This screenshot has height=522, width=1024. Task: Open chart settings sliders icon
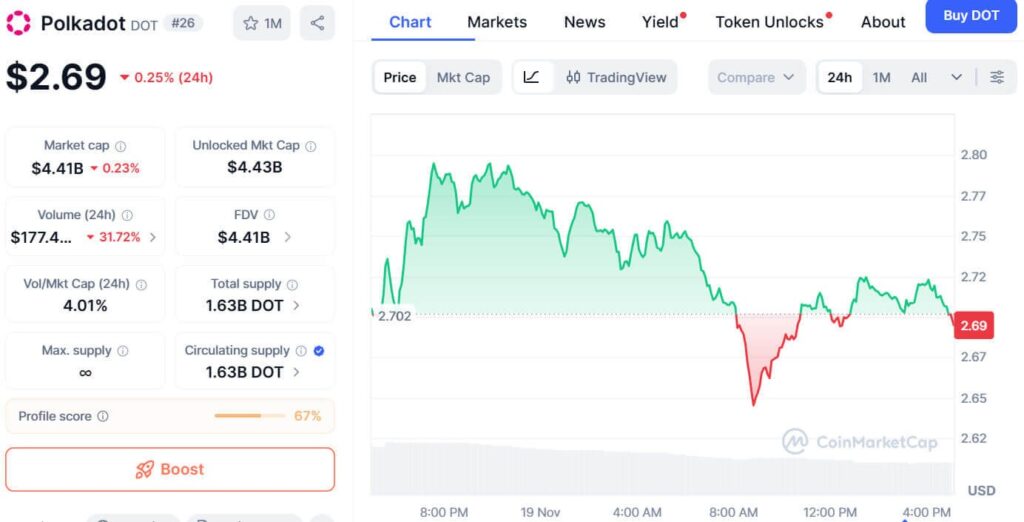[x=997, y=77]
